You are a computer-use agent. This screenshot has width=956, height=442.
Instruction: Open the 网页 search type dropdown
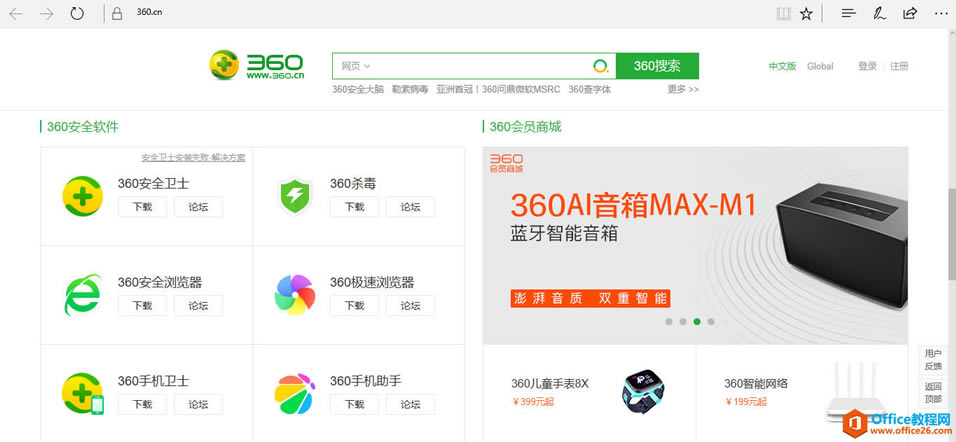coord(356,66)
